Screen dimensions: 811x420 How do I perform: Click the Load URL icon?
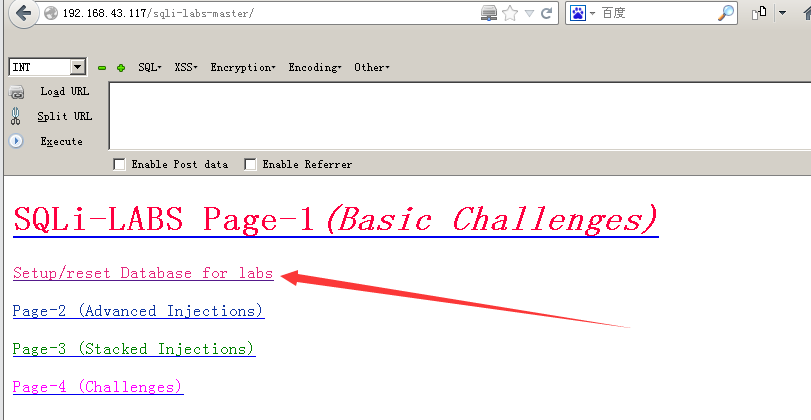pos(17,93)
